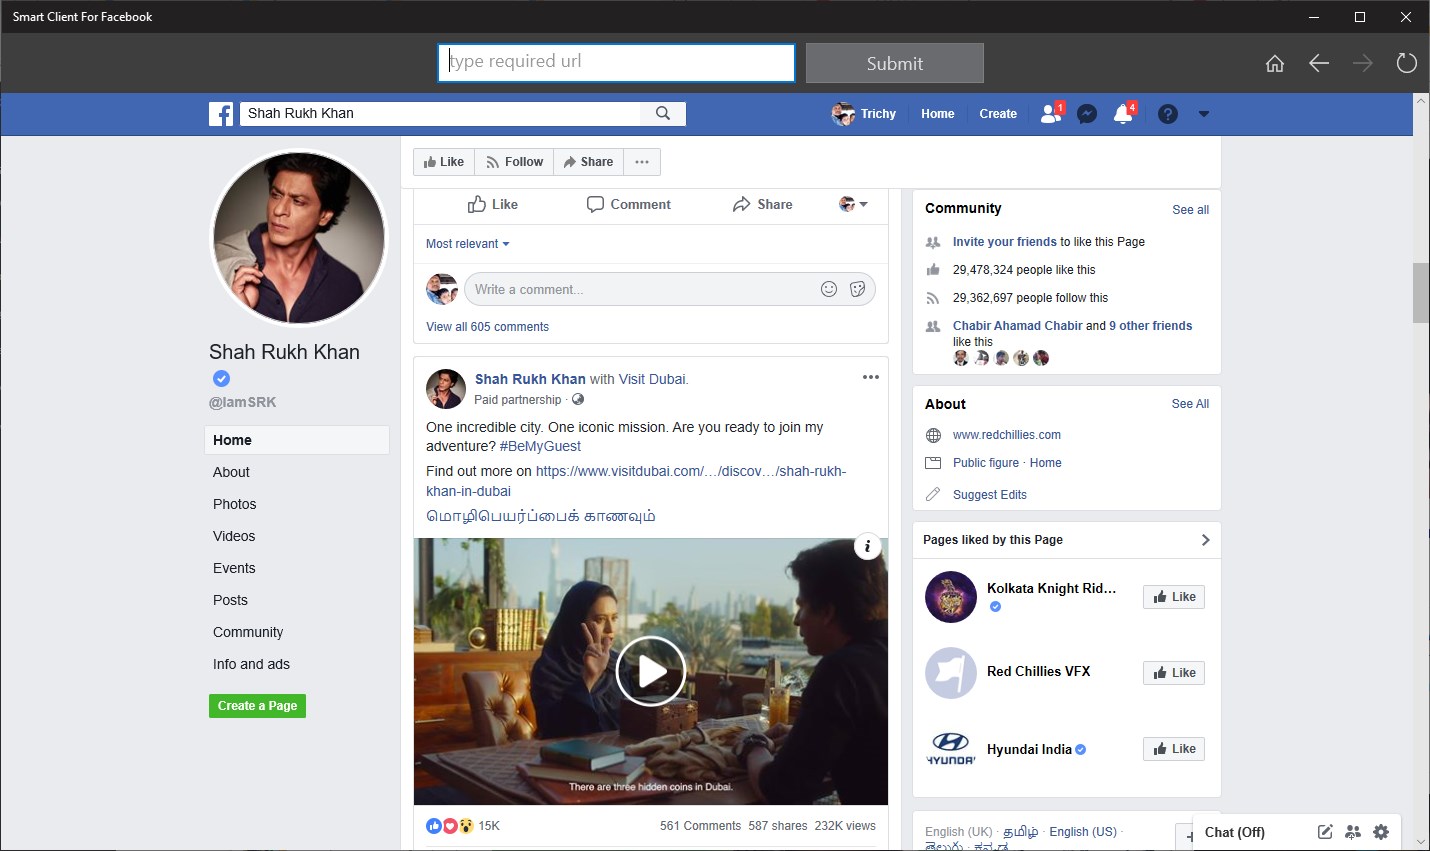Focus the 'type required url' field
This screenshot has width=1430, height=851.
click(617, 62)
